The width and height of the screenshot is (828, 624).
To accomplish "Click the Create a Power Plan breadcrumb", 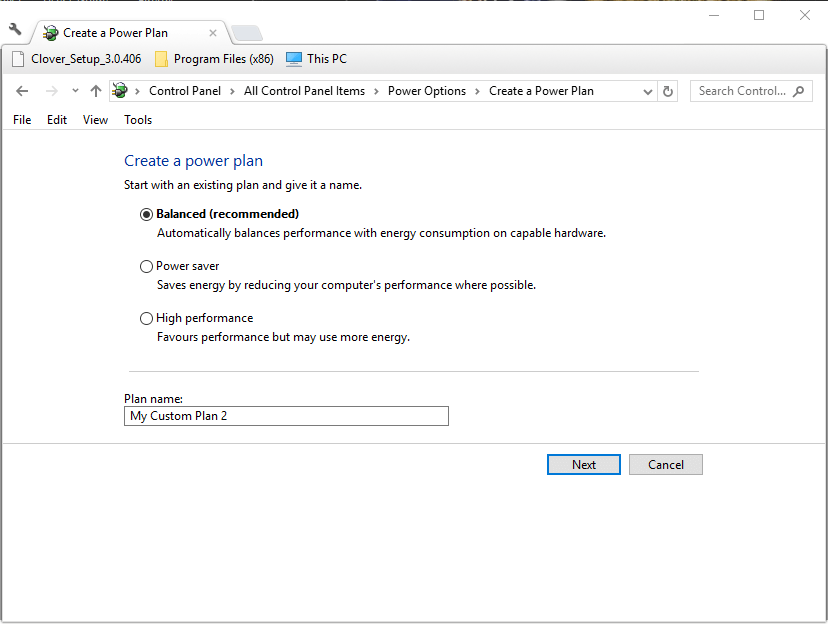I will click(x=541, y=91).
